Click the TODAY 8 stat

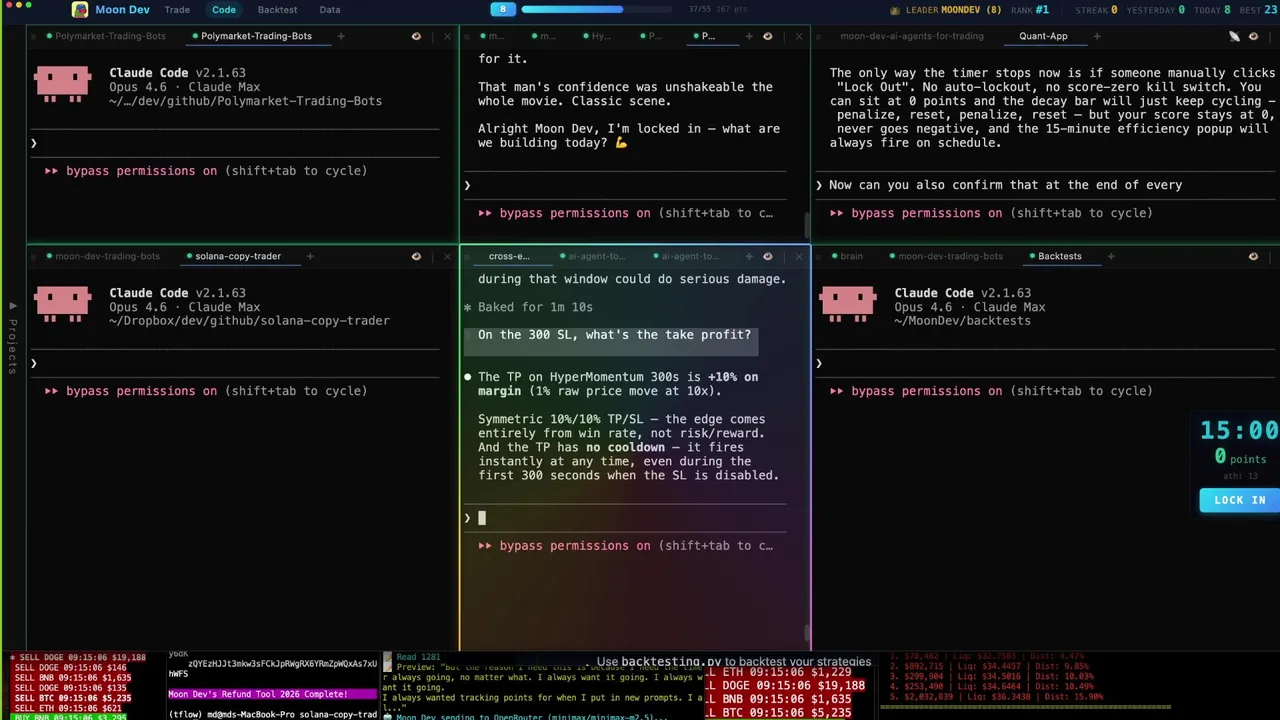1212,10
